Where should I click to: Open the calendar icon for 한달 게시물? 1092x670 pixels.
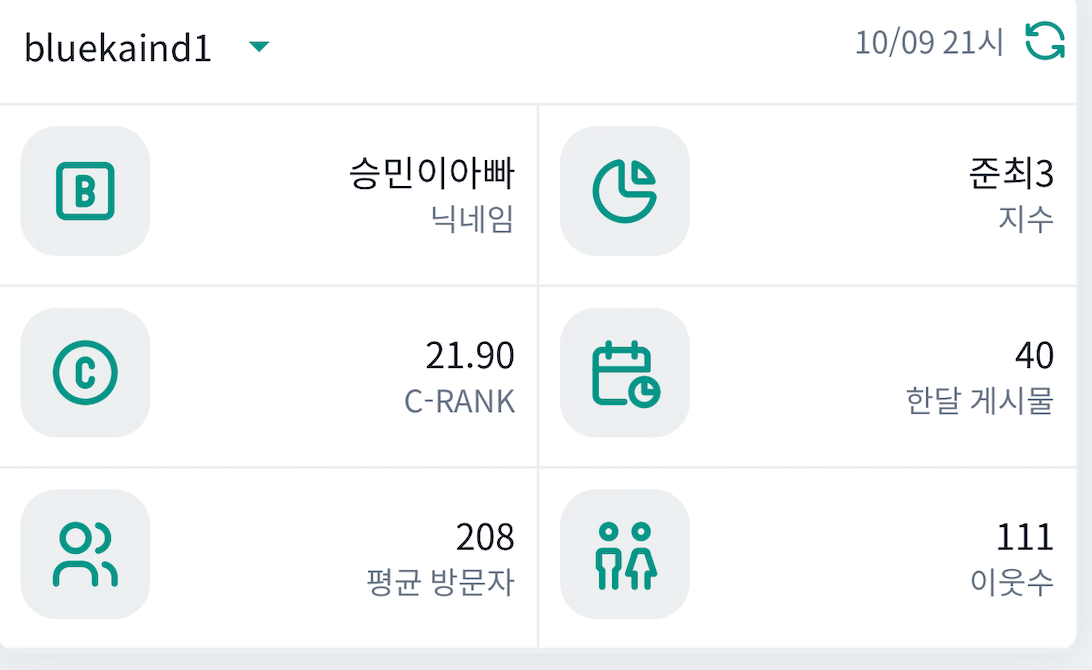coord(624,372)
